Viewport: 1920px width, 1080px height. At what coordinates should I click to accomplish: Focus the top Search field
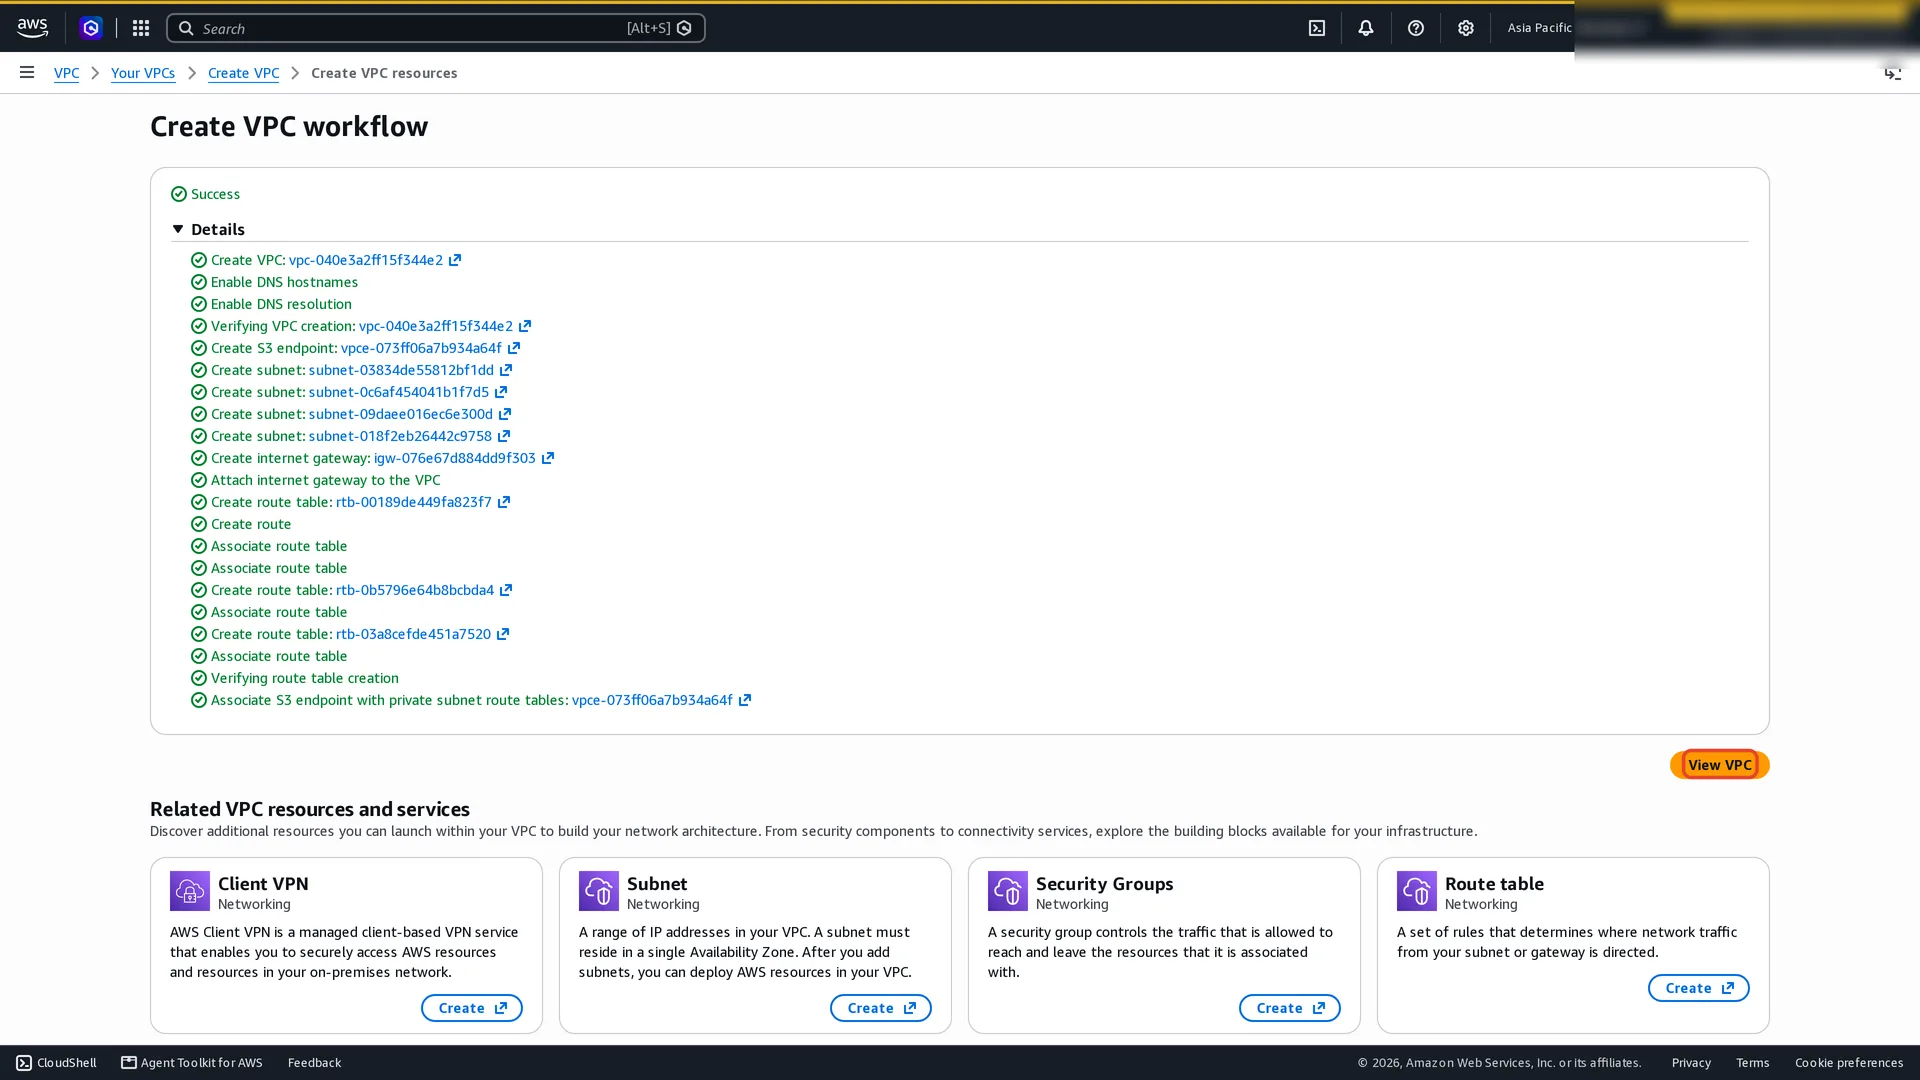coord(436,28)
